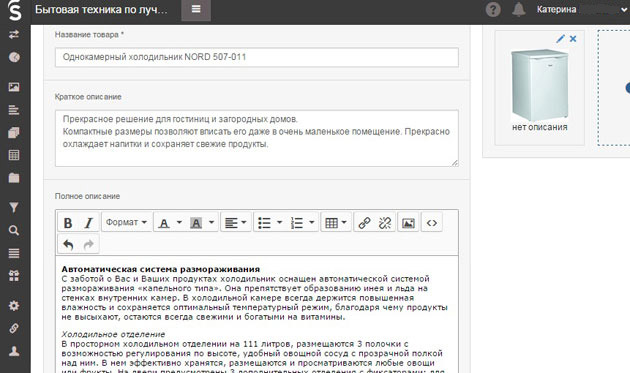Open the list rows sidebar icon

click(14, 253)
